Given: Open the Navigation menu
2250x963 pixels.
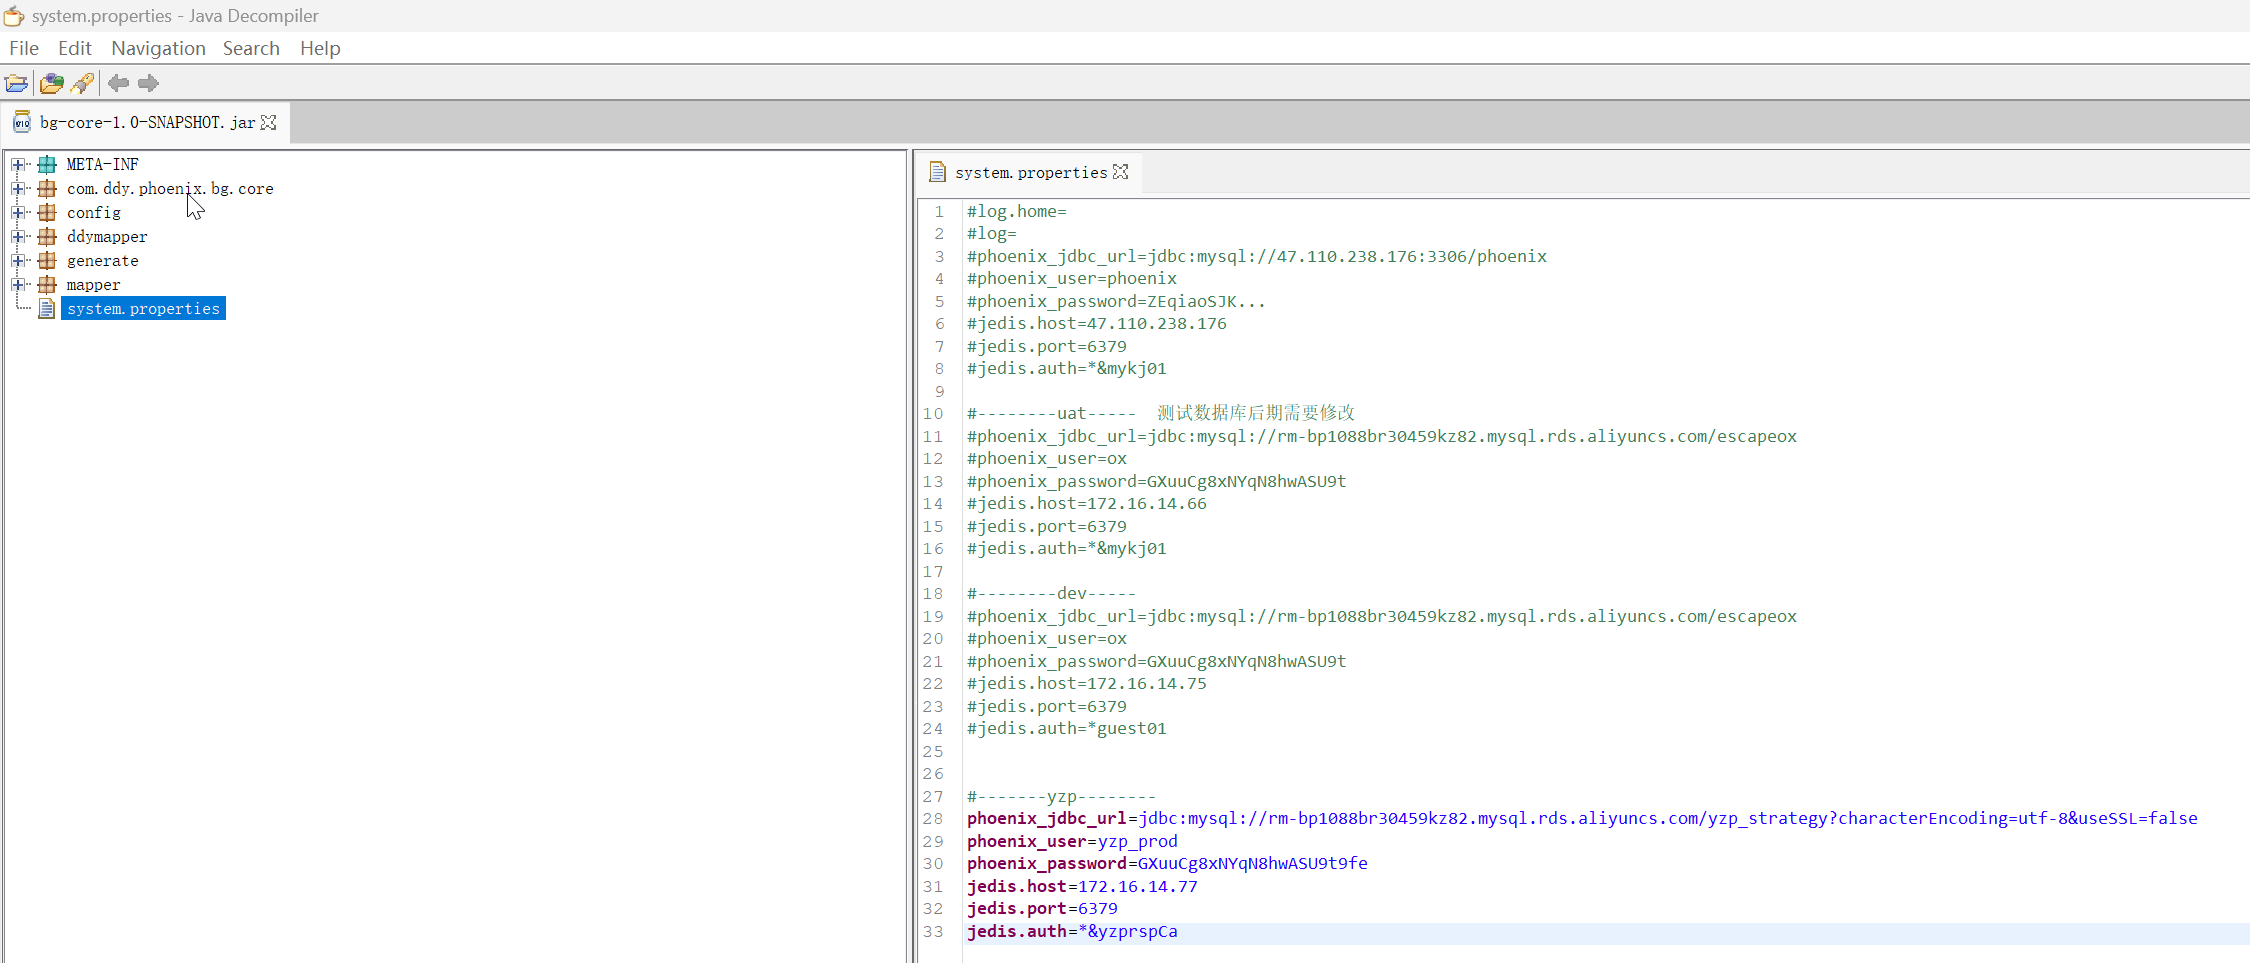Looking at the screenshot, I should tap(158, 48).
